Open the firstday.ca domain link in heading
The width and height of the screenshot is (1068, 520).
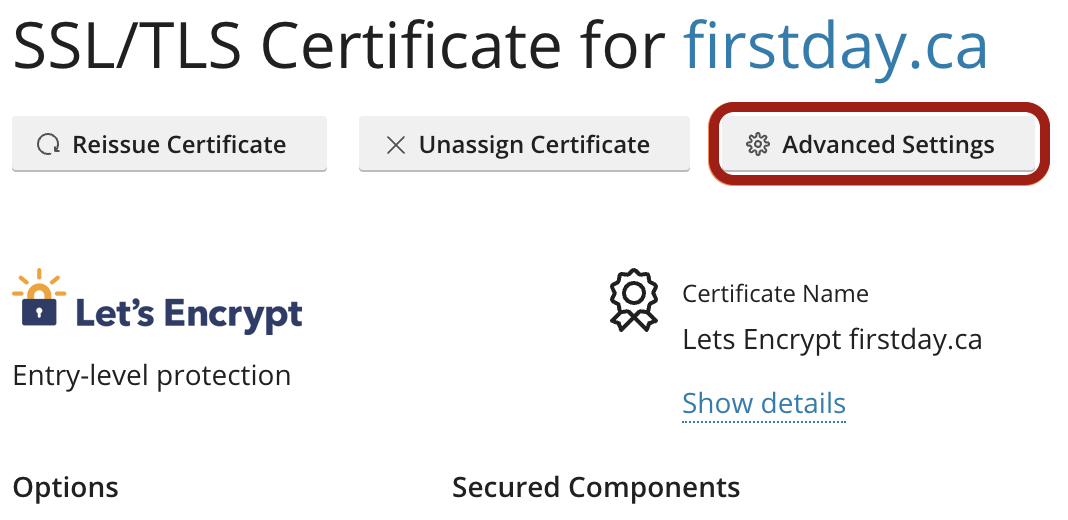(x=836, y=46)
